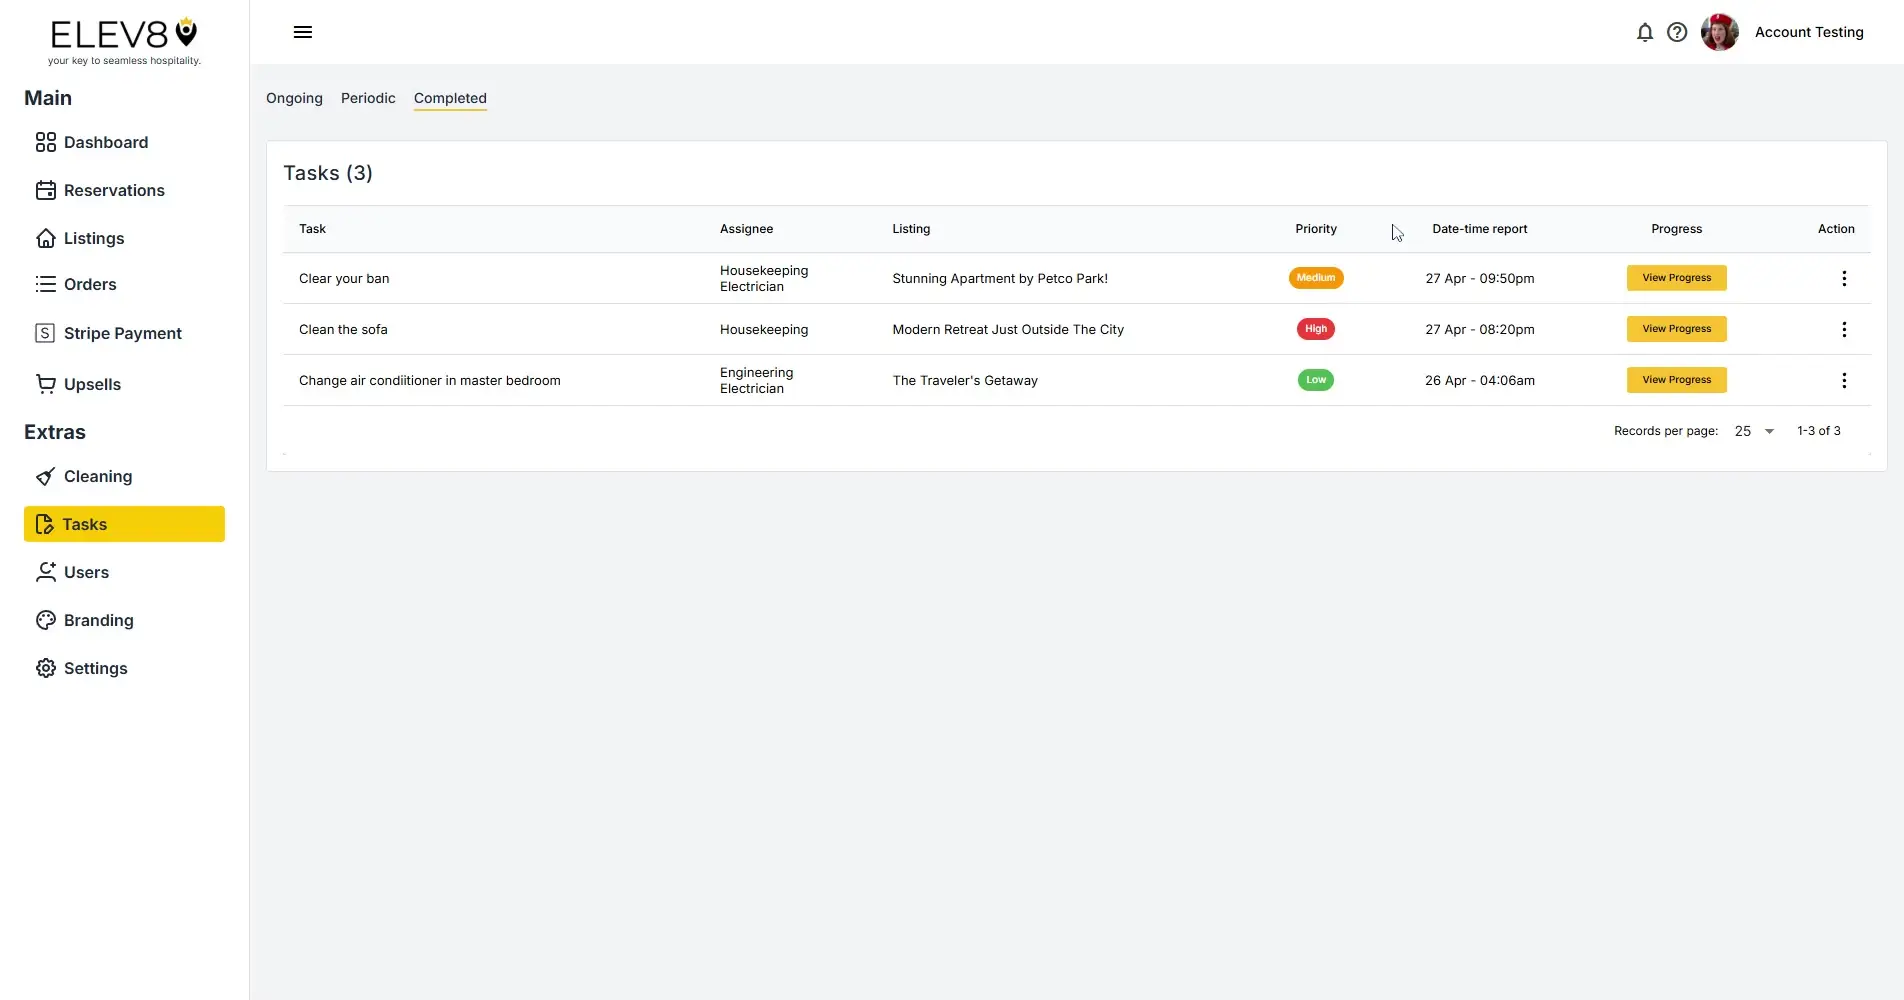Open the Reservations calendar icon
The width and height of the screenshot is (1904, 1000).
(x=45, y=190)
